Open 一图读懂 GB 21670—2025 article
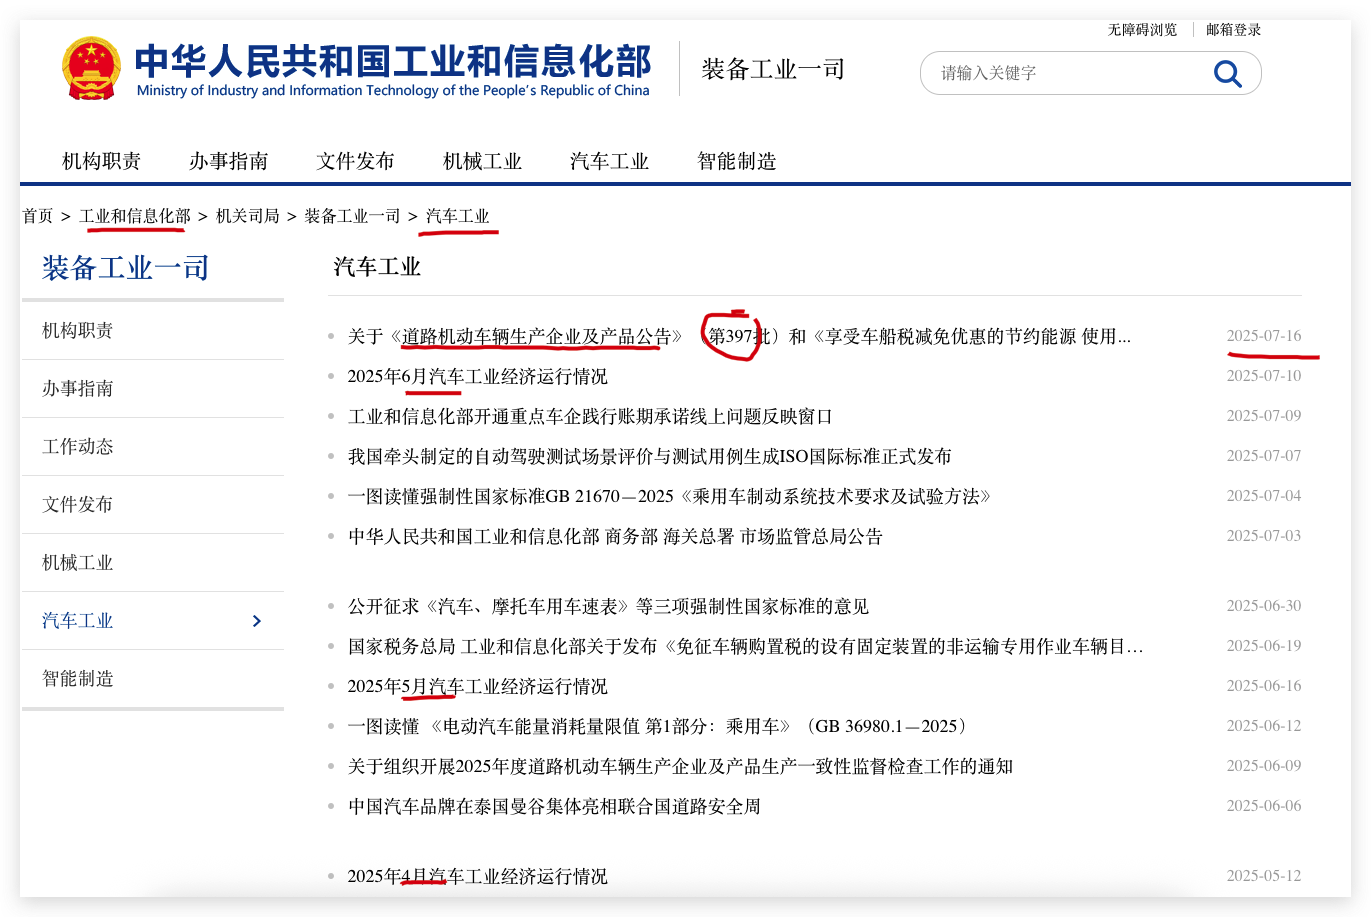The width and height of the screenshot is (1371, 917). [669, 497]
